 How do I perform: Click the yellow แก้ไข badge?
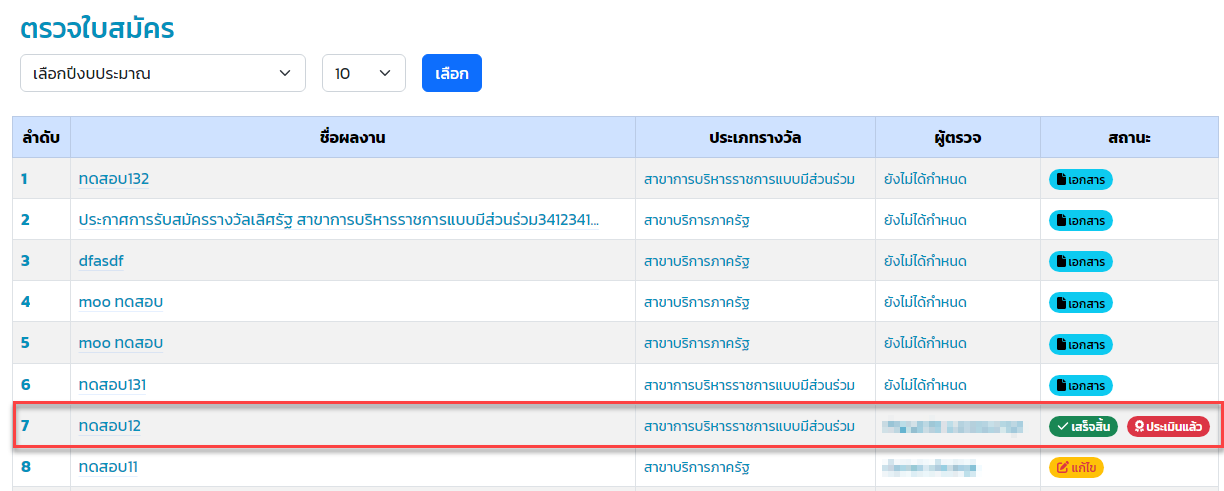click(1076, 467)
